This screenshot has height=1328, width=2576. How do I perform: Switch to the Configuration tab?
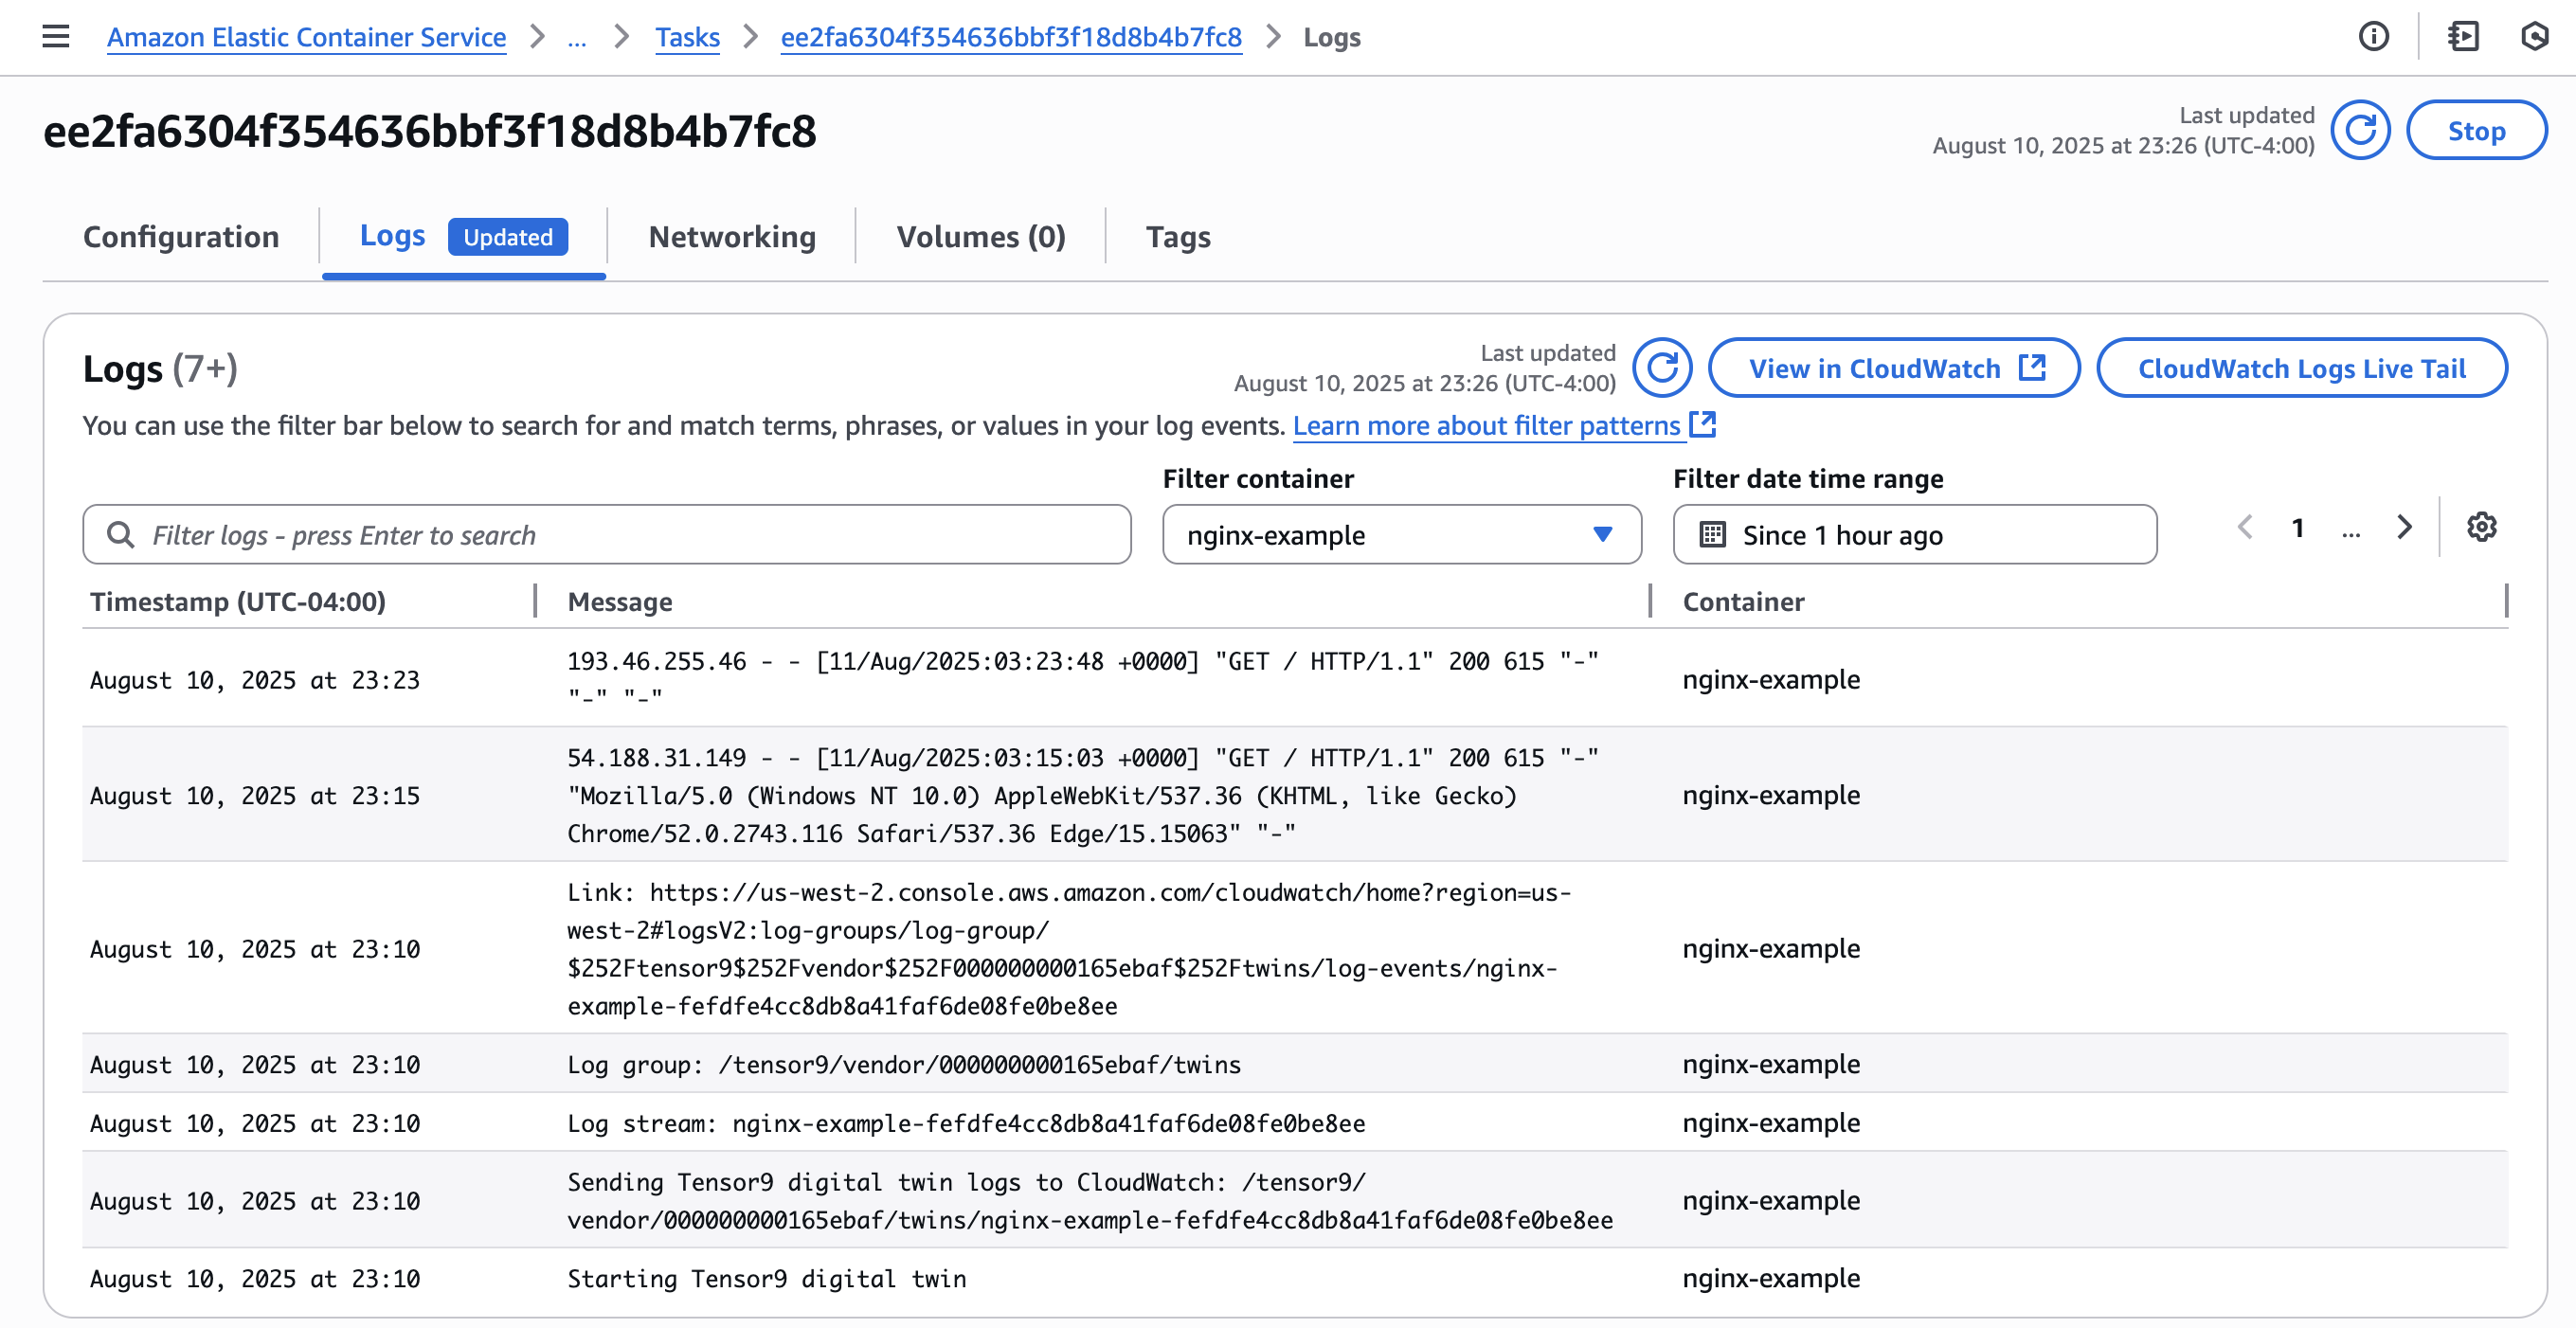(181, 237)
